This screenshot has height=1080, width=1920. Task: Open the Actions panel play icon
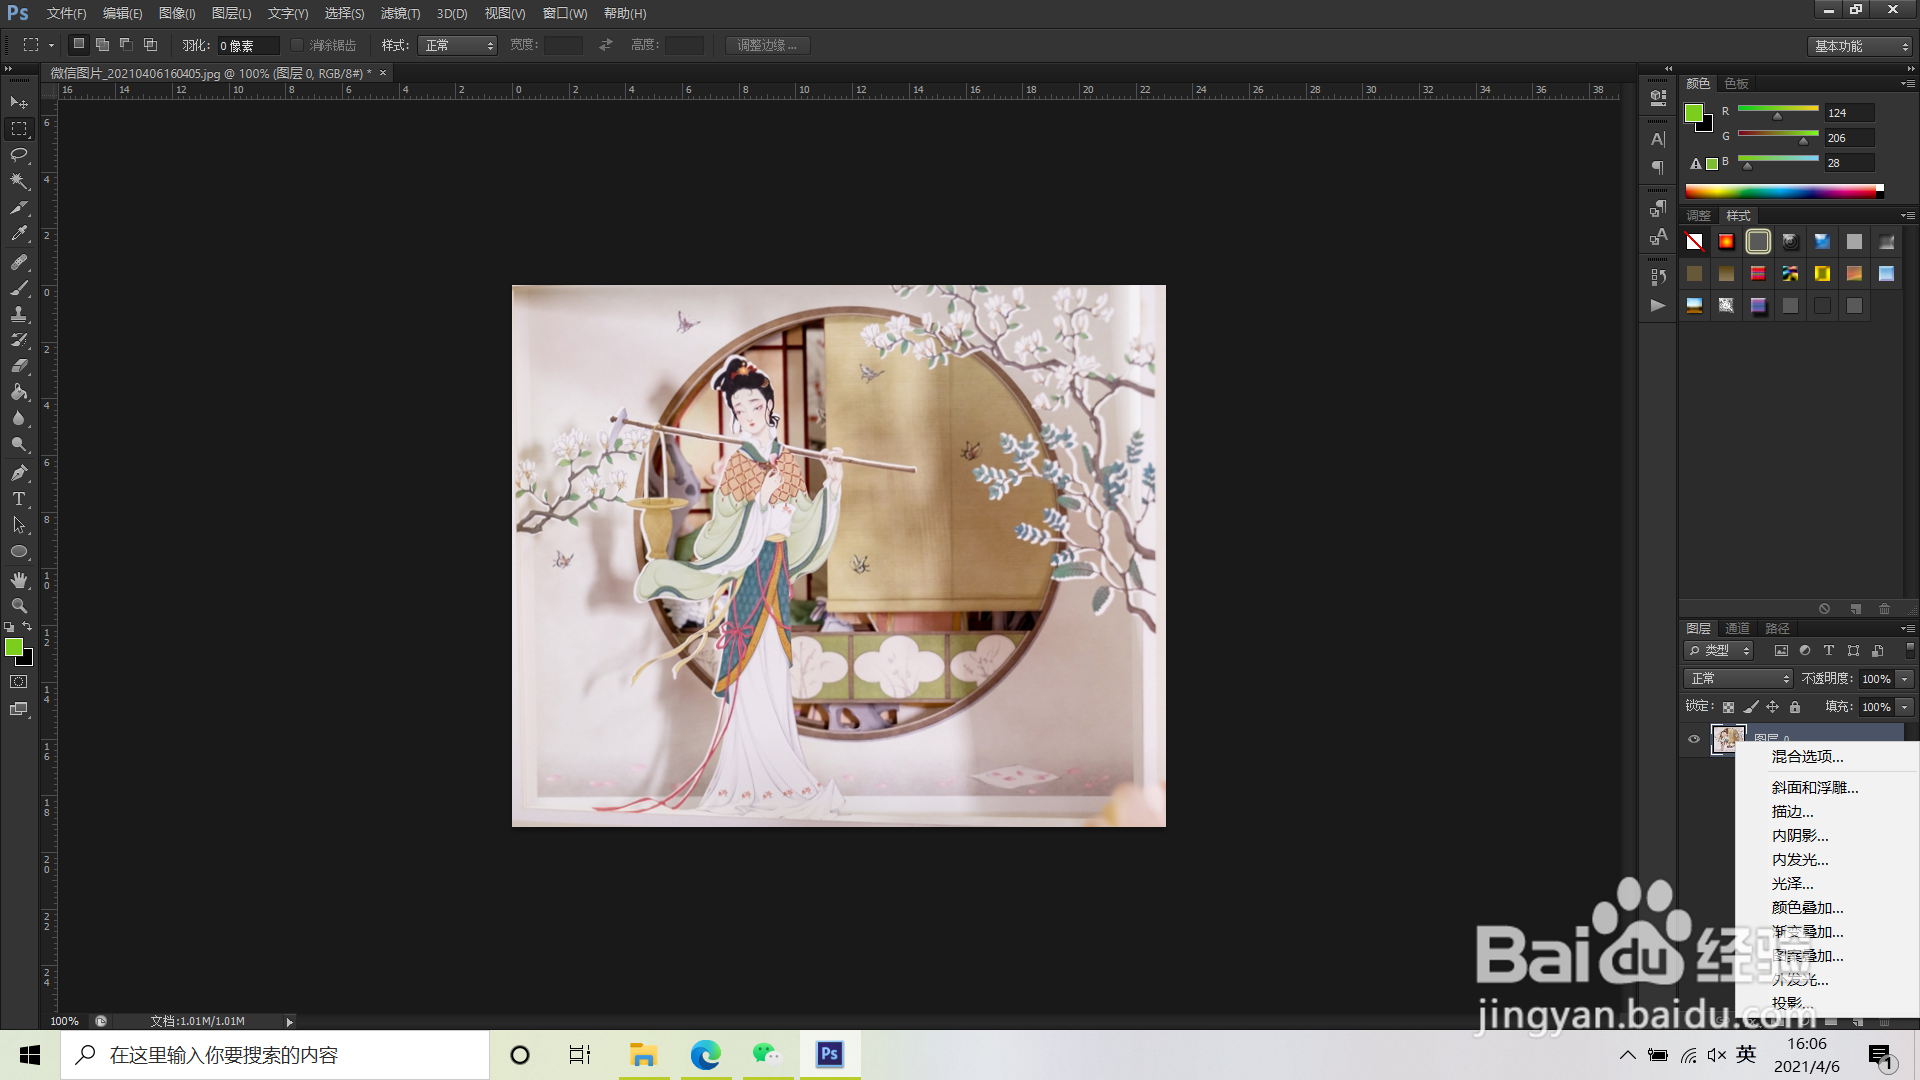pos(1658,305)
